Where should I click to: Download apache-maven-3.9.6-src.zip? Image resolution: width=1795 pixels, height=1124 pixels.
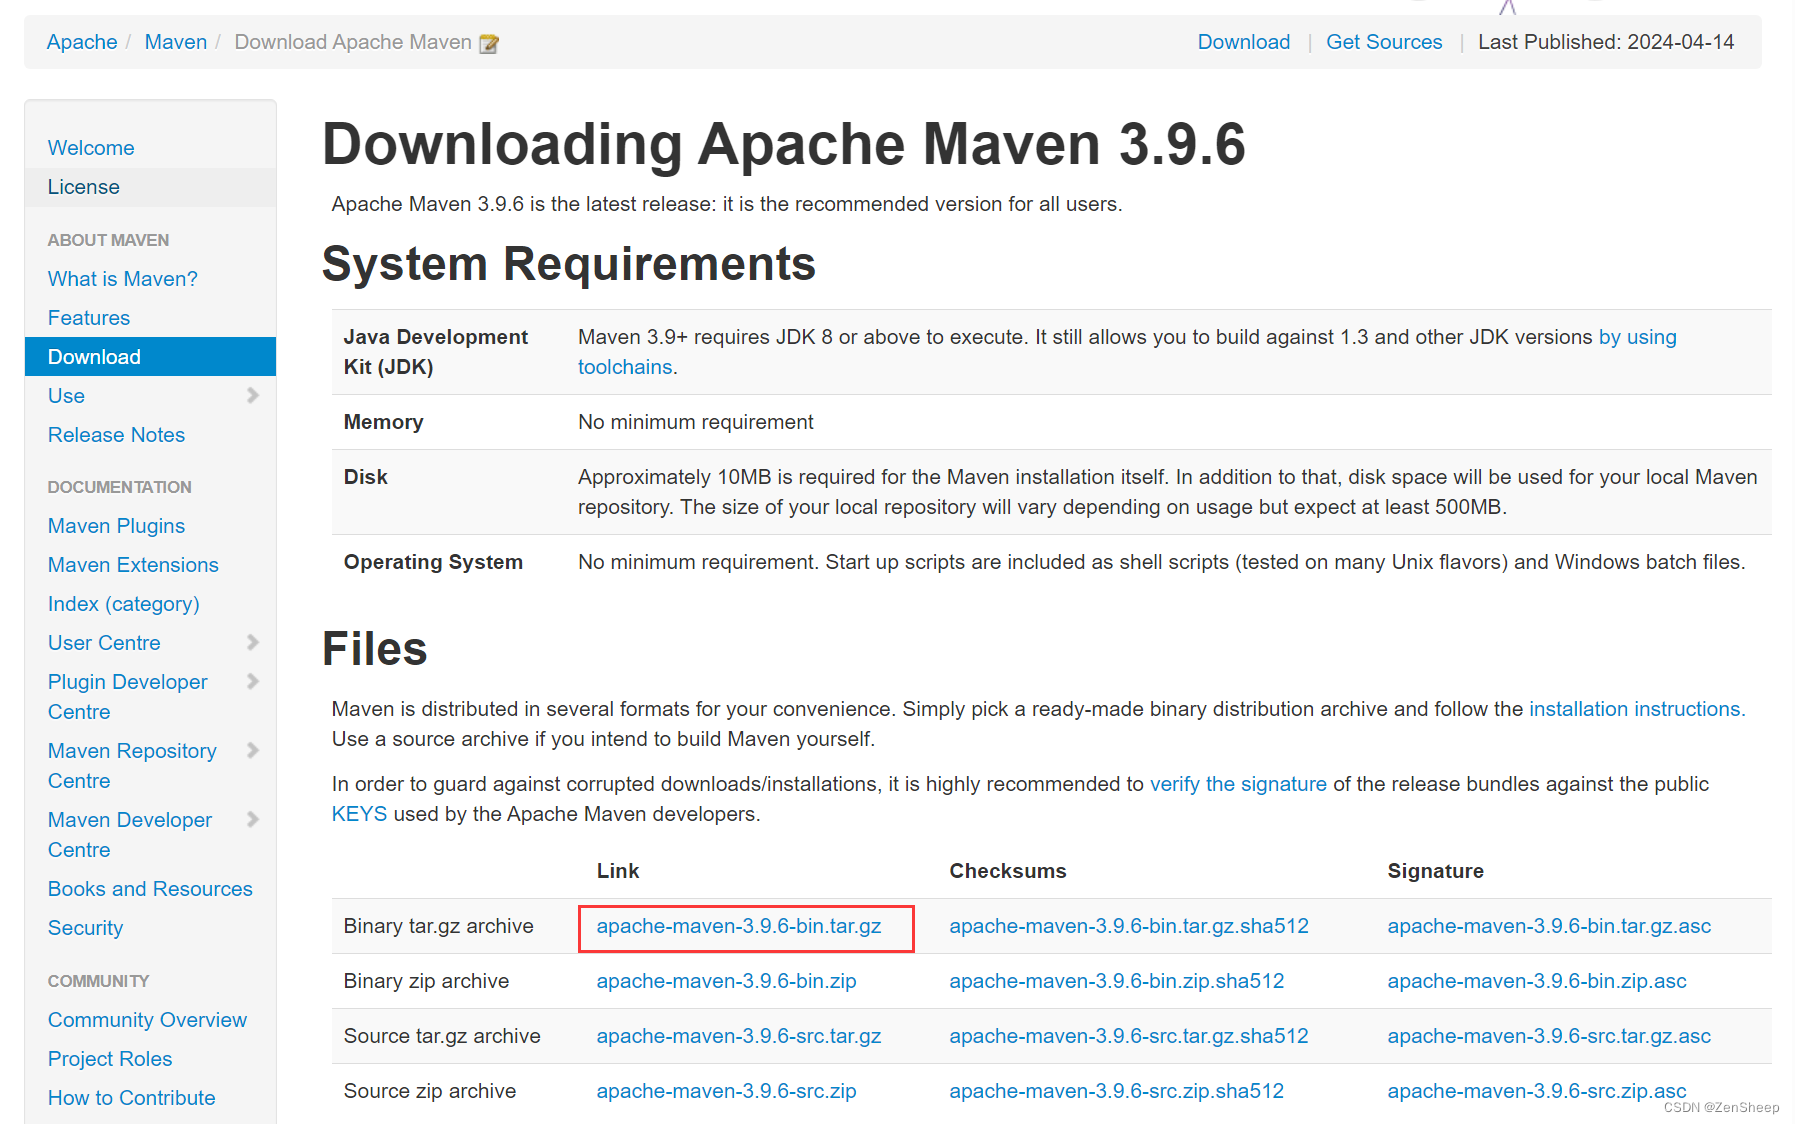click(x=727, y=1091)
